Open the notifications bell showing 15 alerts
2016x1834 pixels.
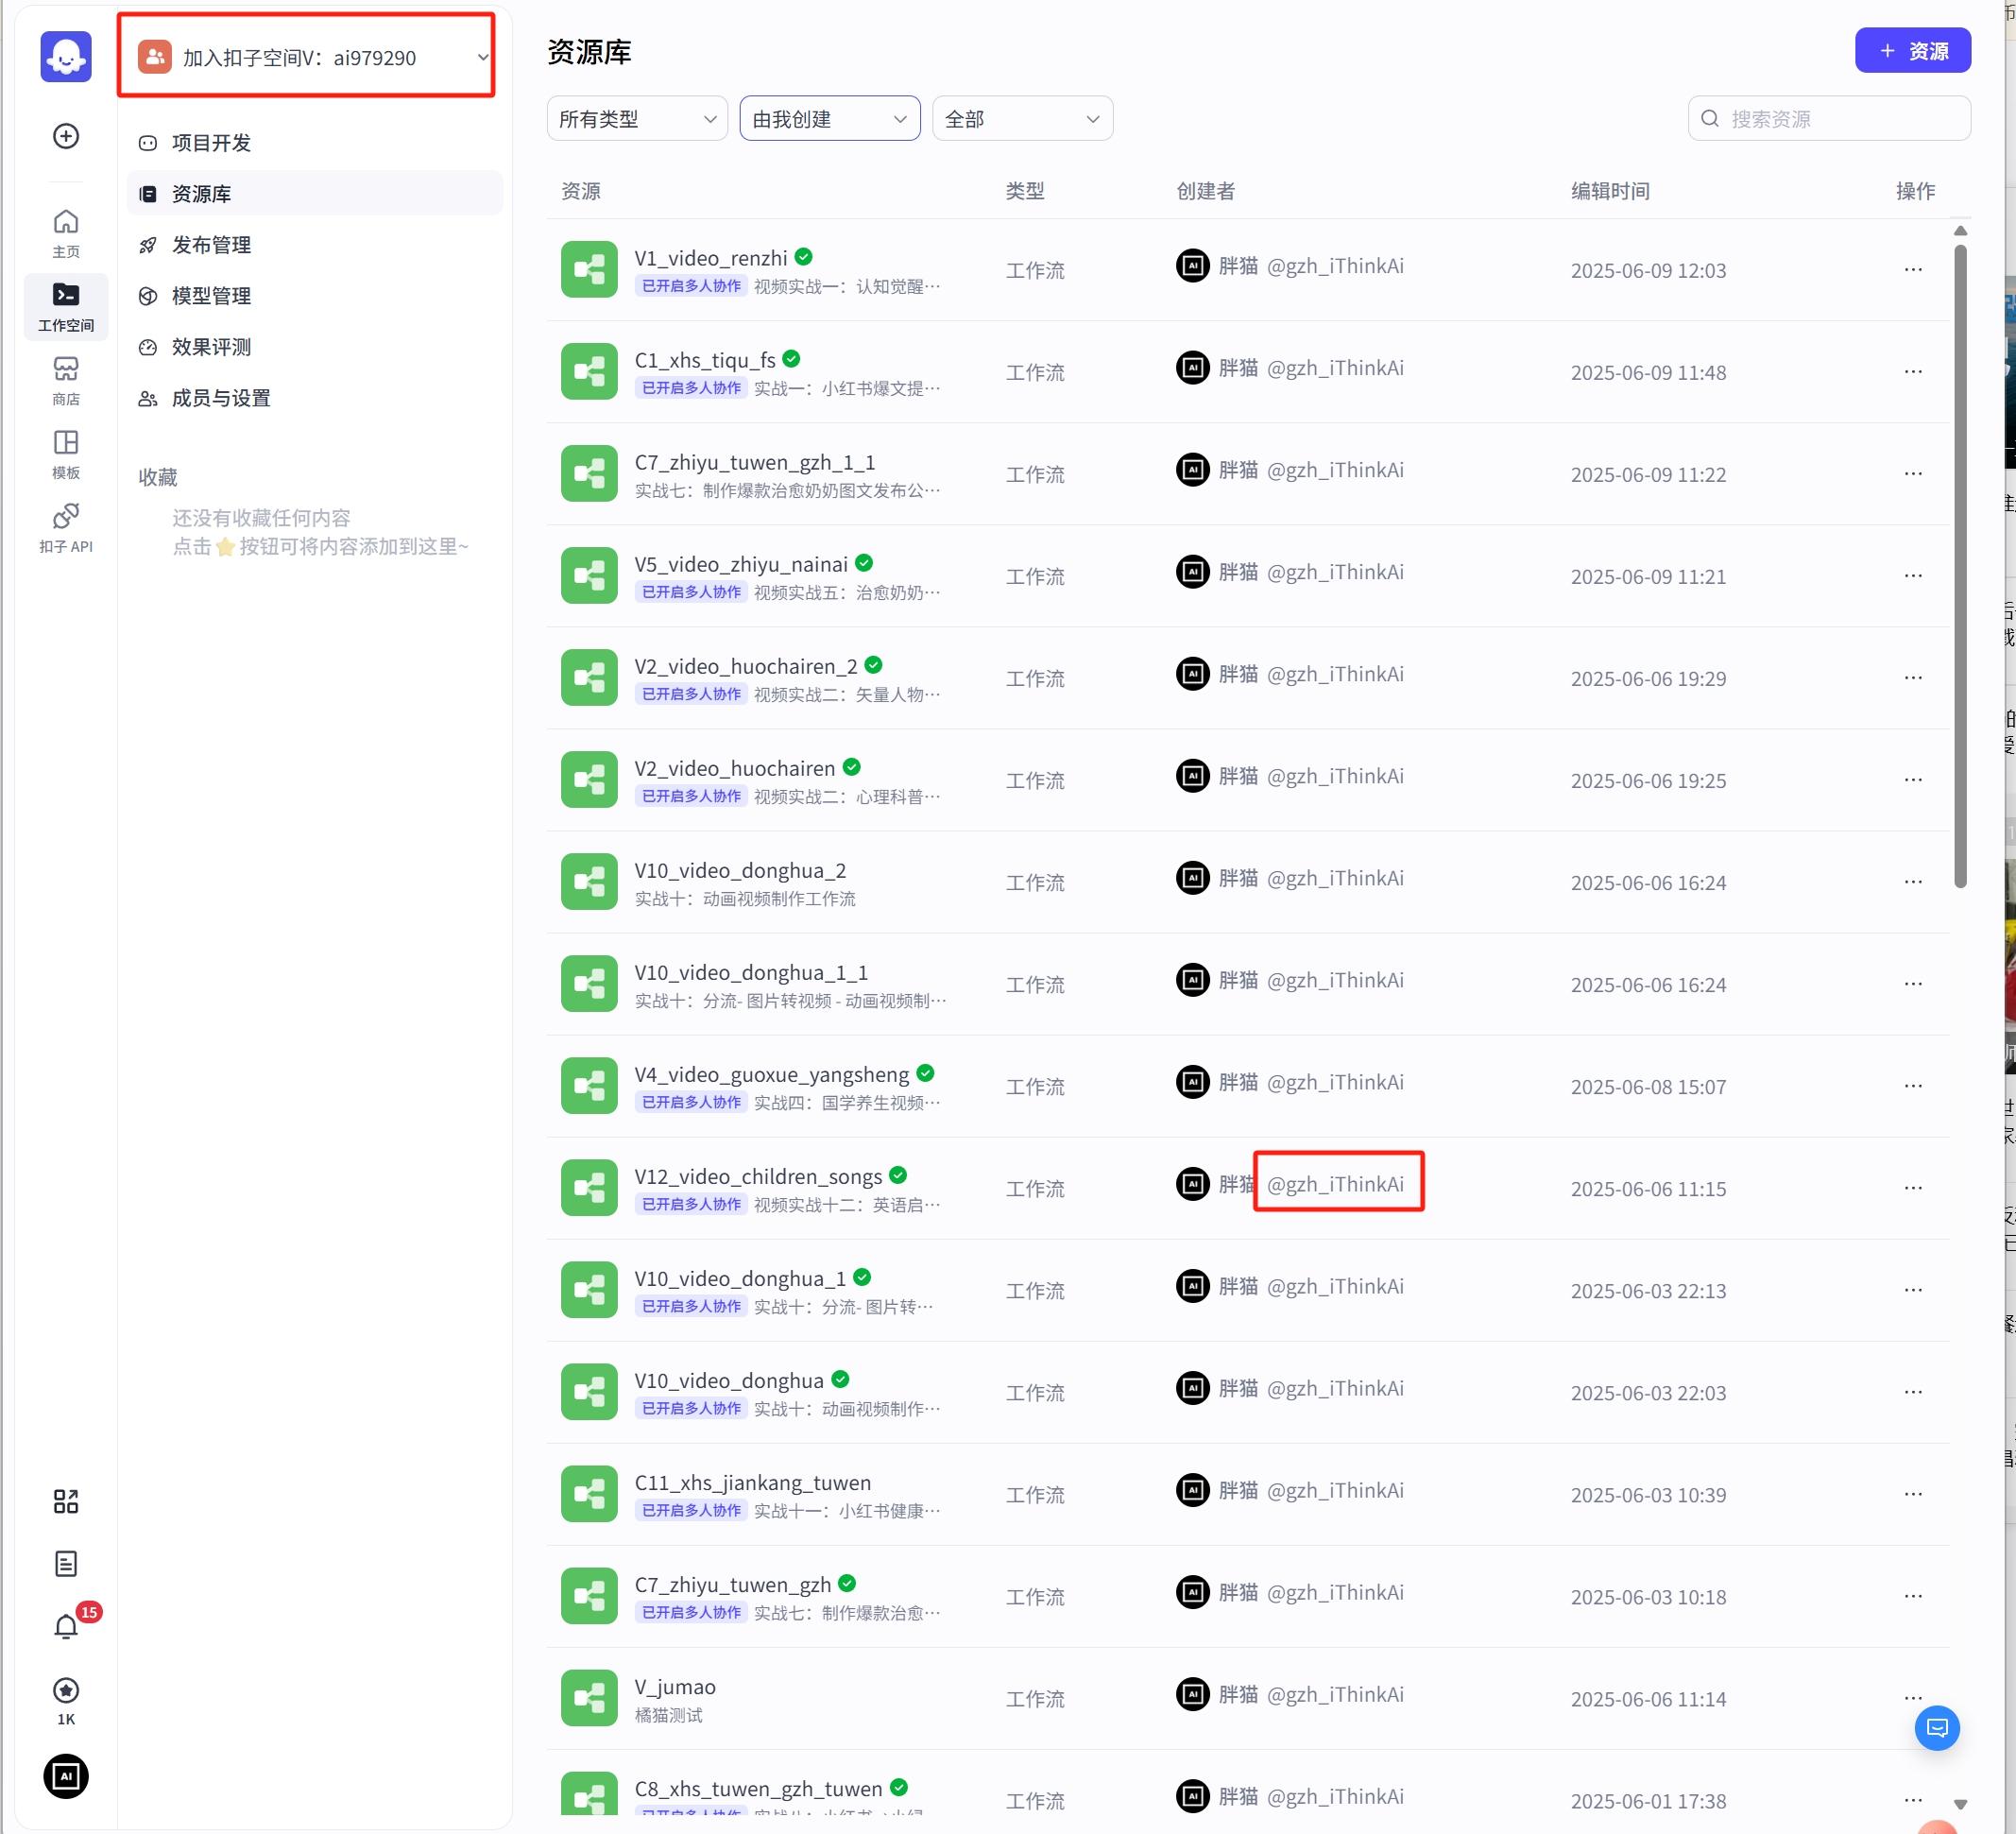tap(65, 1625)
